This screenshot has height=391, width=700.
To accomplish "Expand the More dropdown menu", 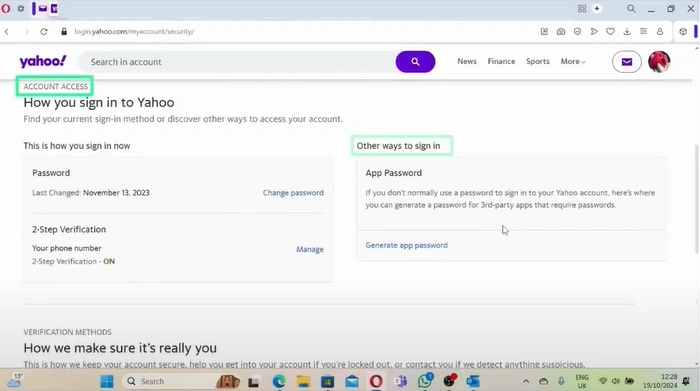I will tap(573, 62).
